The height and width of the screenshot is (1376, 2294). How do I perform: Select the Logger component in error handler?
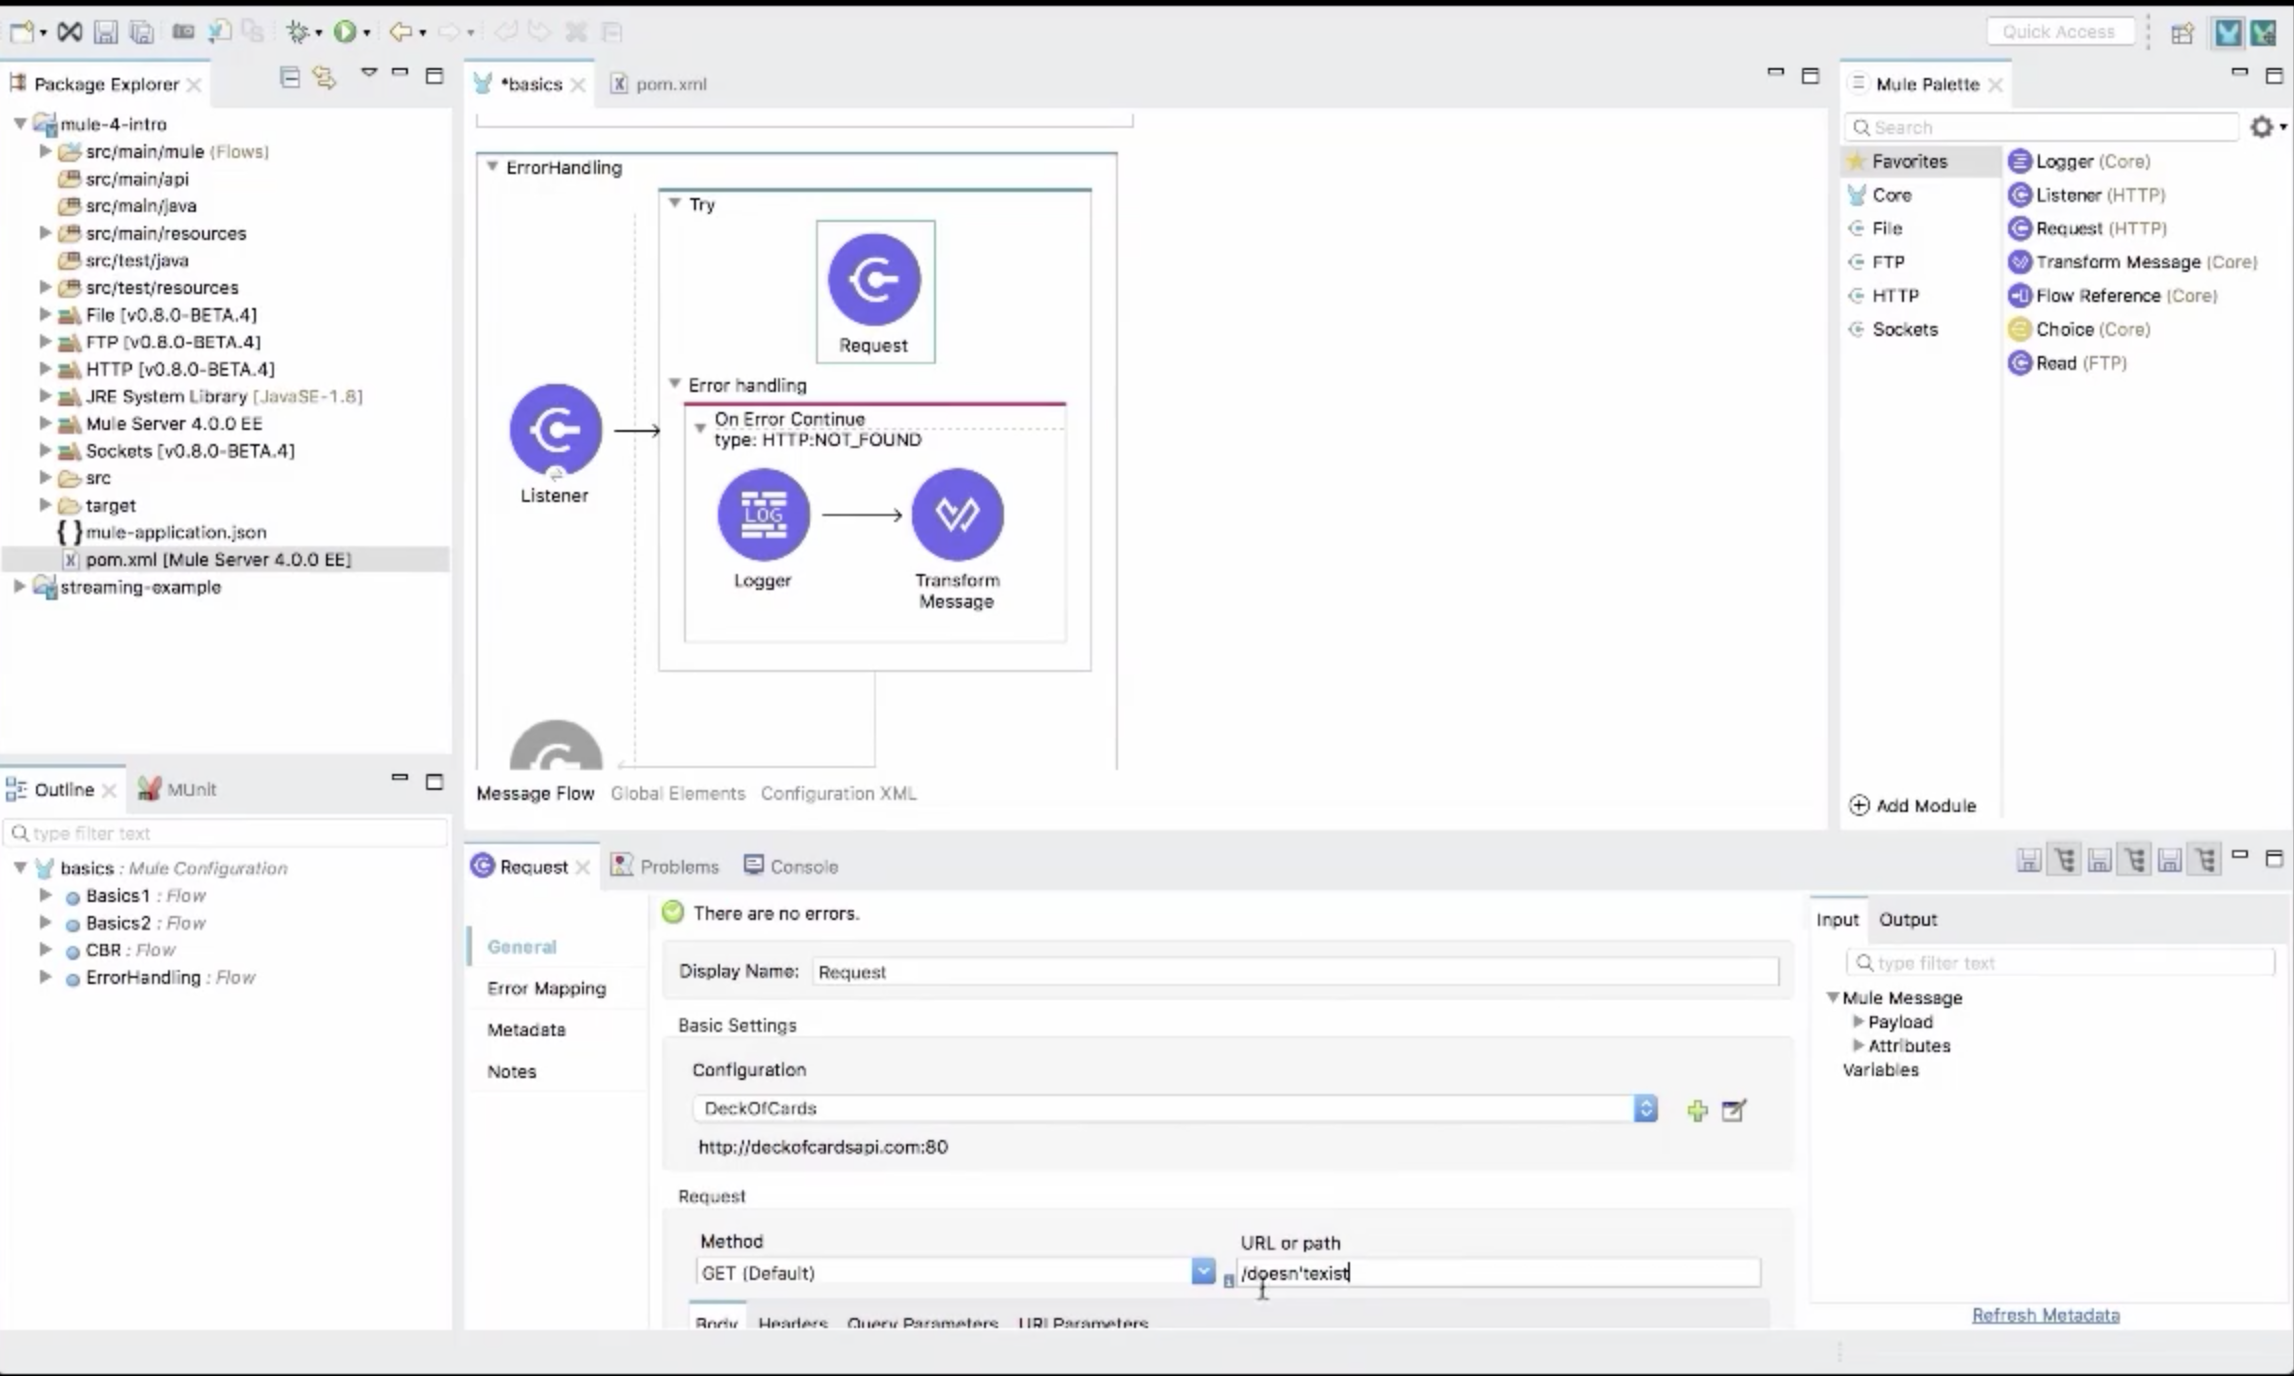763,515
